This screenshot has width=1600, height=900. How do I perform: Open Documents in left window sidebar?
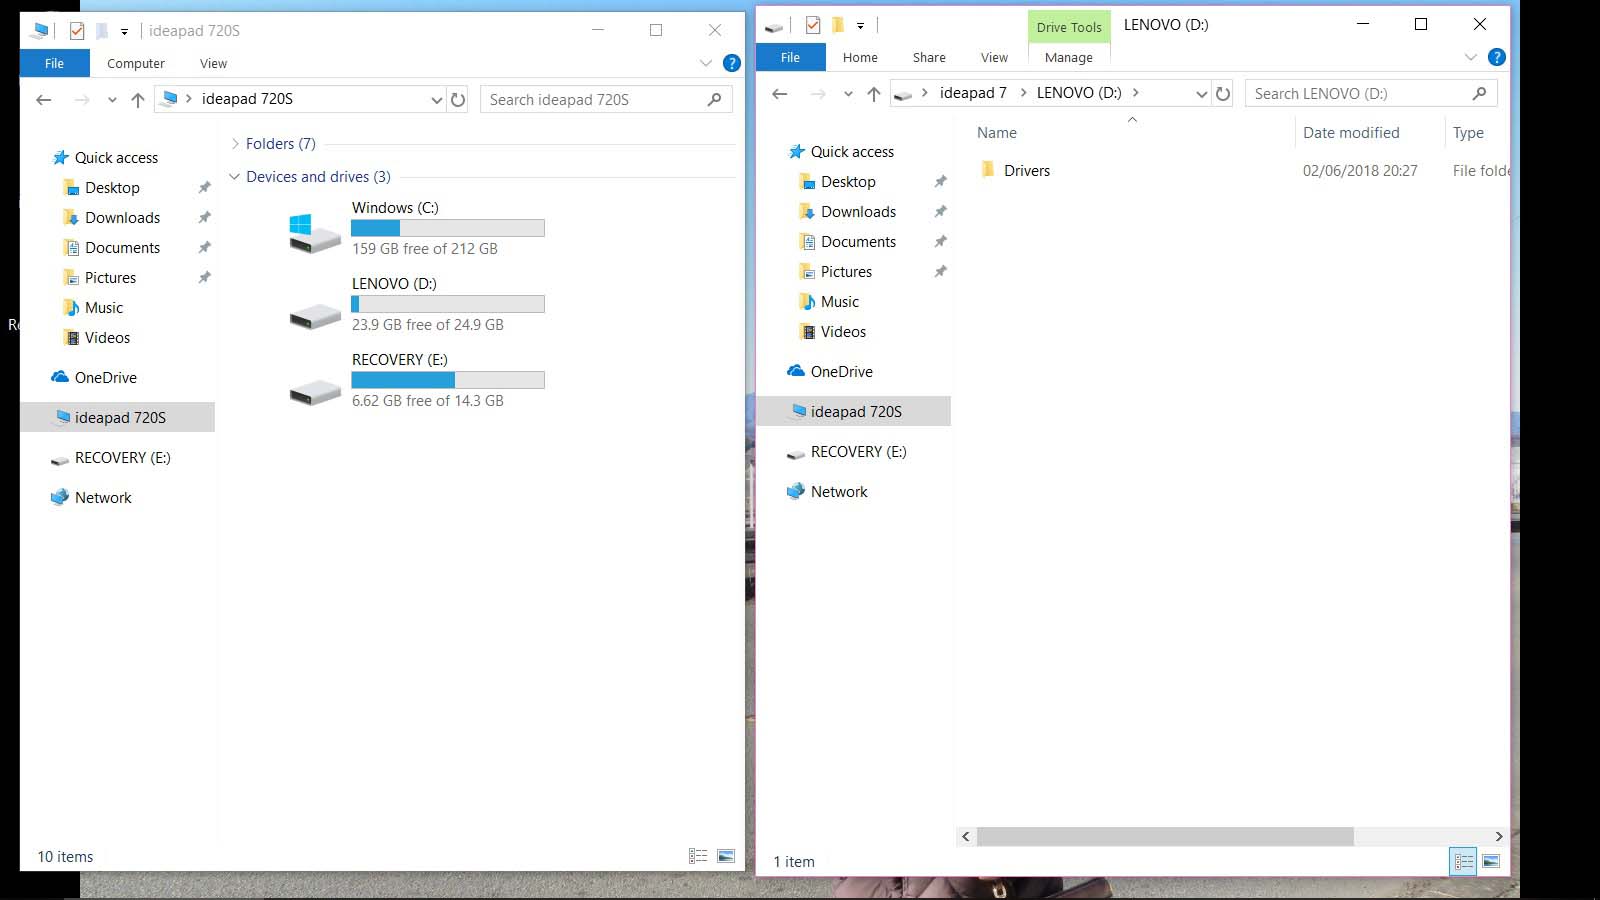click(122, 247)
